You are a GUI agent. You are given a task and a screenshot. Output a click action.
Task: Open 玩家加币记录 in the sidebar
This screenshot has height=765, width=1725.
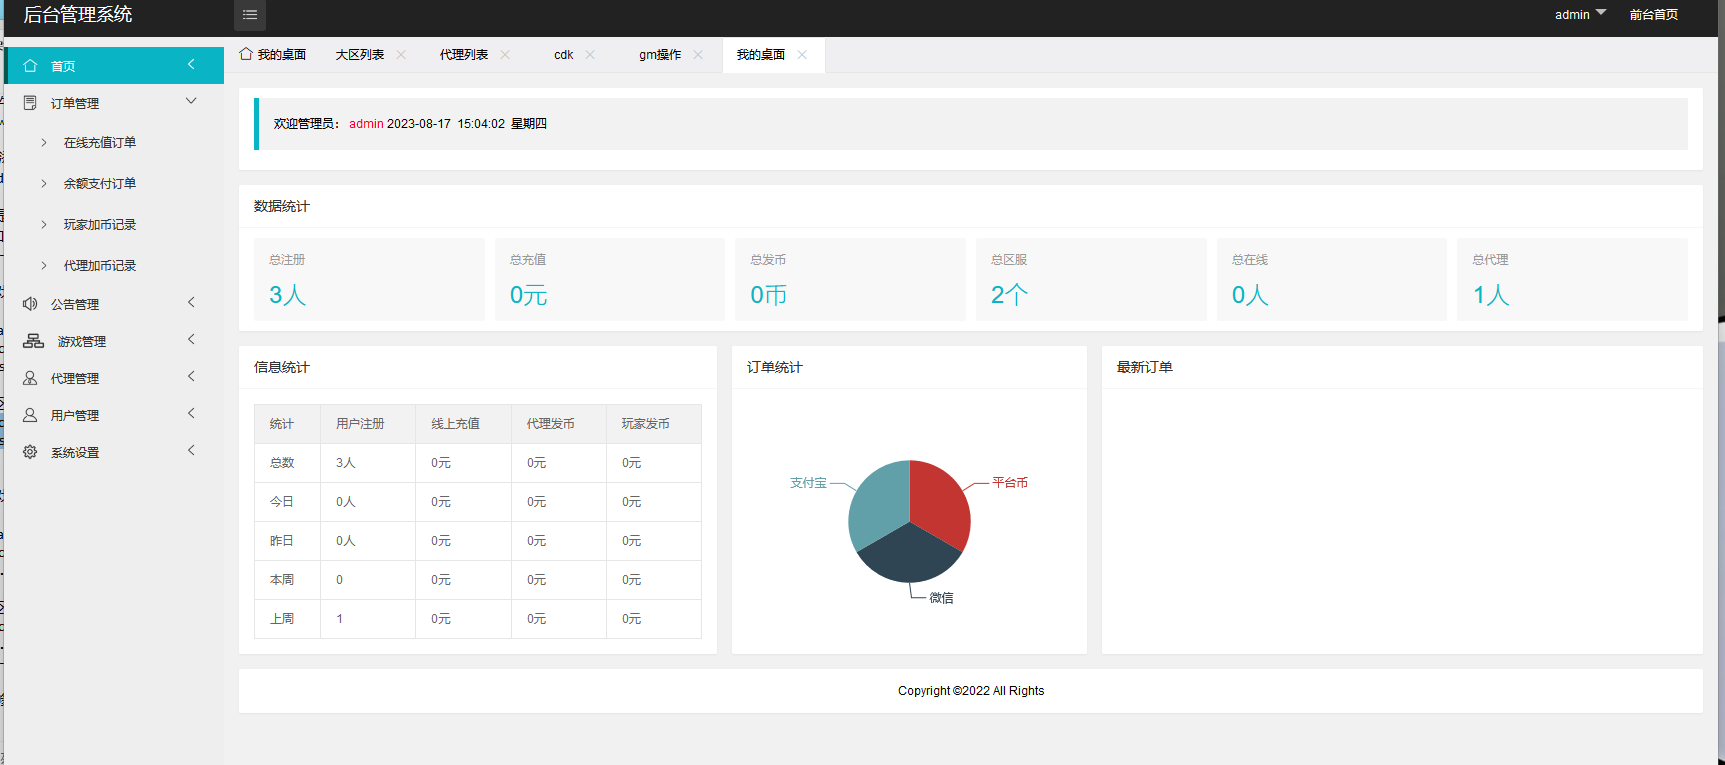click(100, 225)
